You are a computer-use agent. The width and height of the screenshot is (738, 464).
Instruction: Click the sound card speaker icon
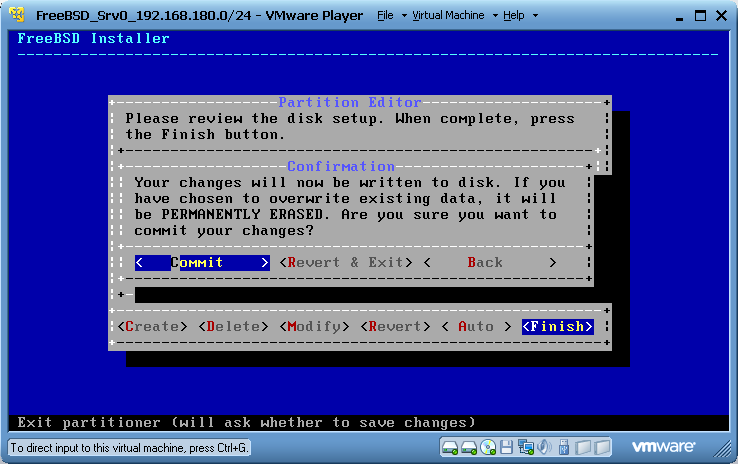click(x=545, y=447)
